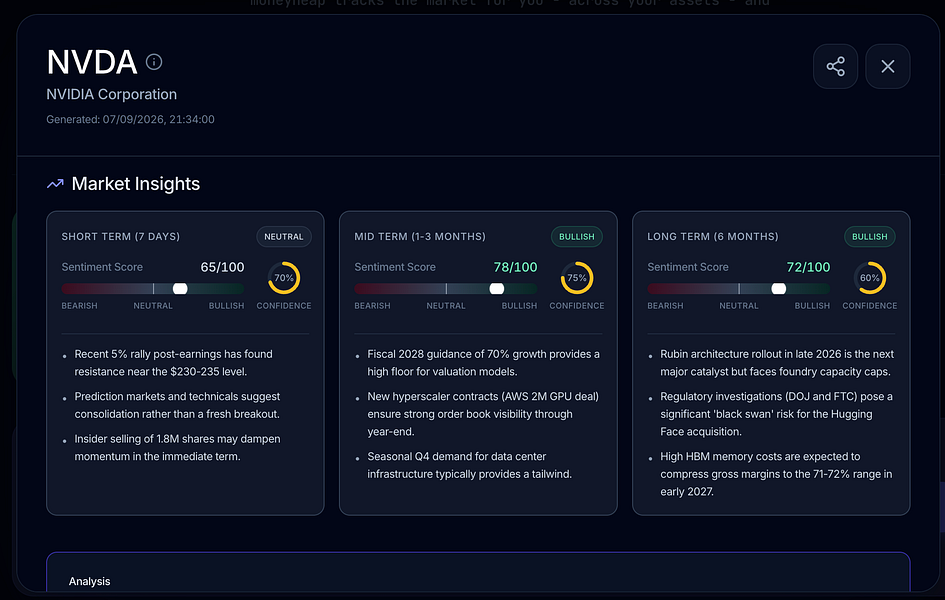Click the Generated timestamp text

130,119
